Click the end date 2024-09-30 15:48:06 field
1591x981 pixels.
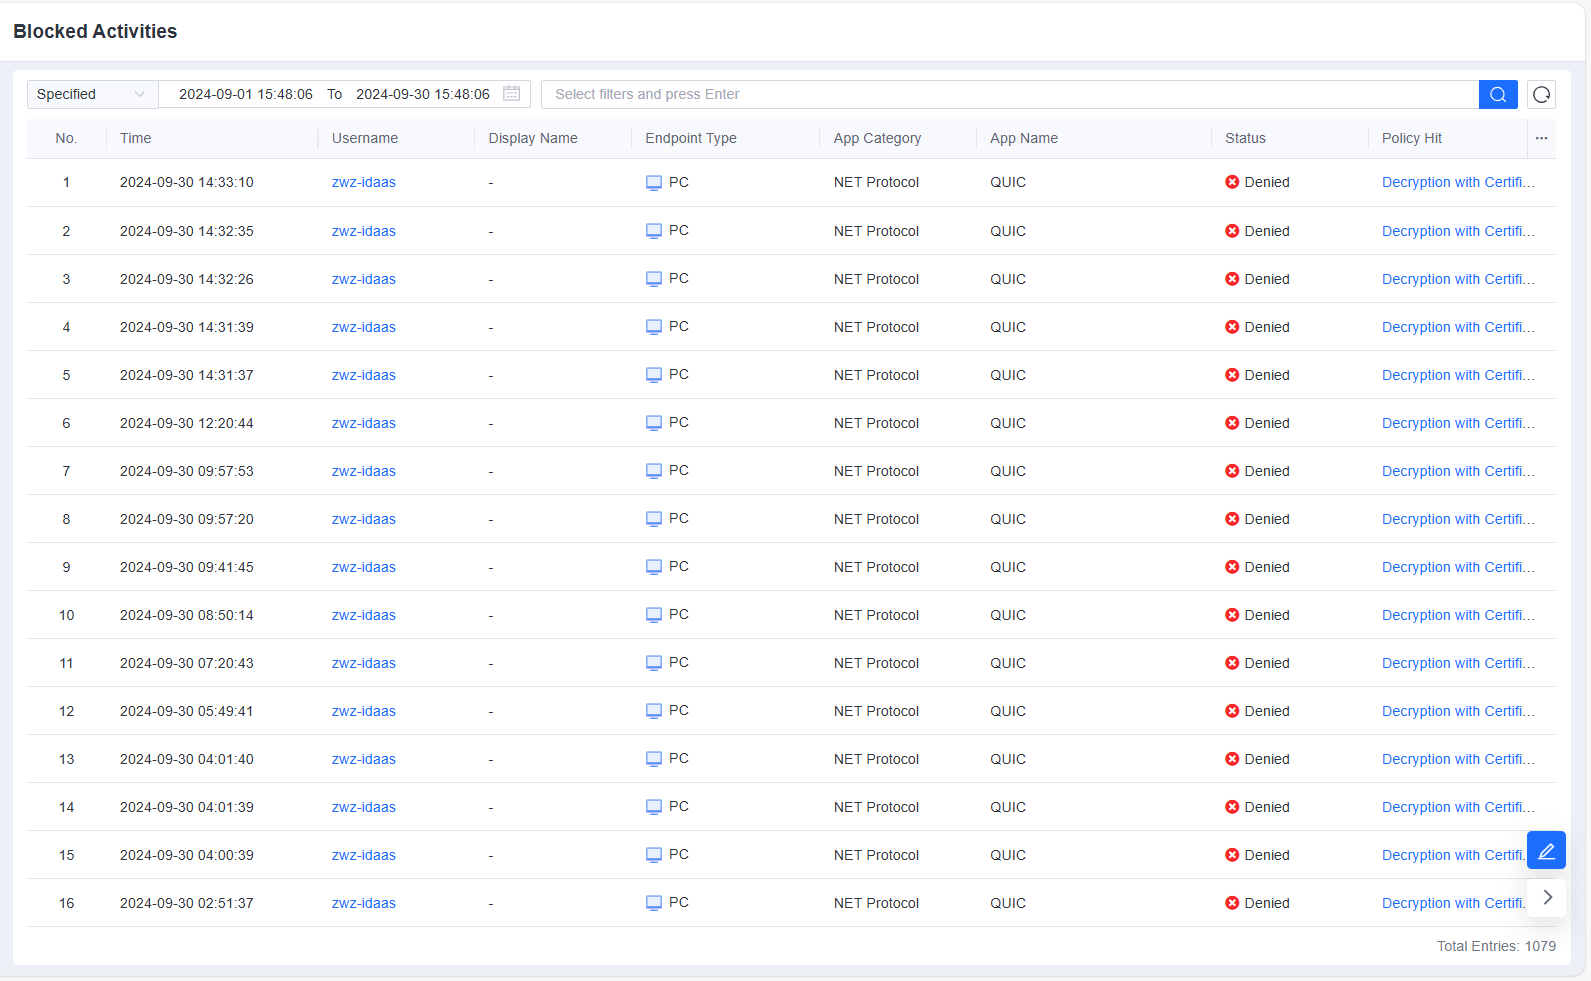coord(423,94)
